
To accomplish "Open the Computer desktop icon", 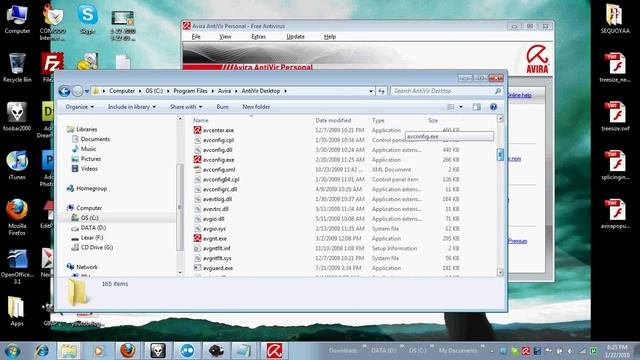I will click(17, 19).
